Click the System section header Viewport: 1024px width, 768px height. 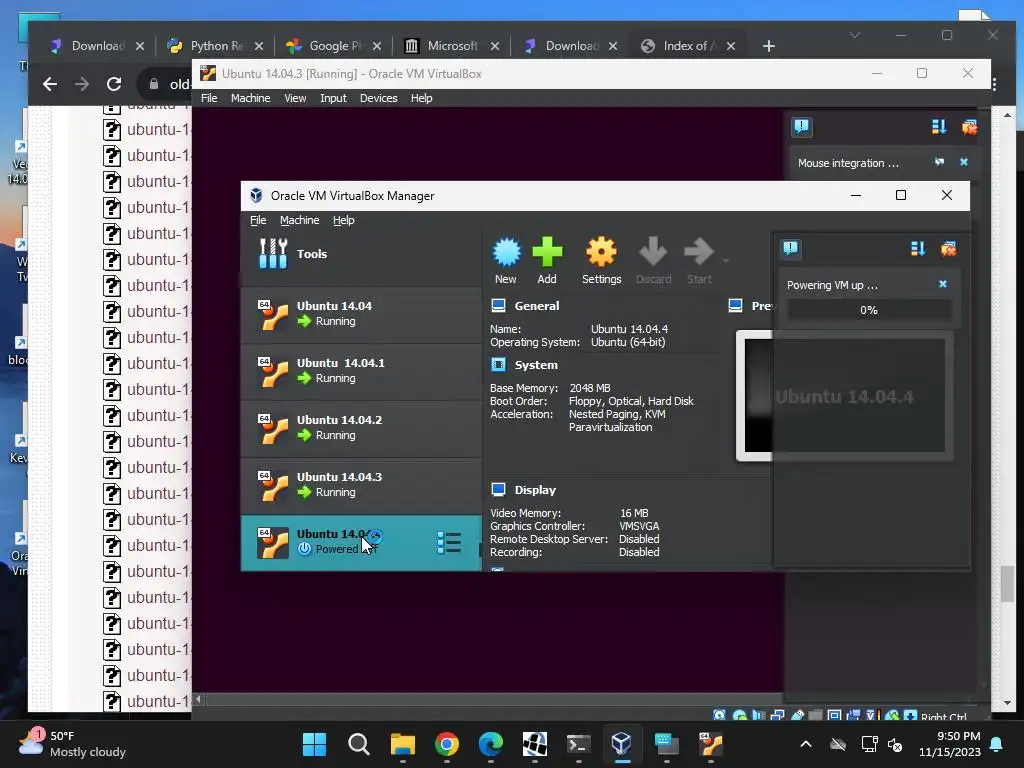coord(536,365)
